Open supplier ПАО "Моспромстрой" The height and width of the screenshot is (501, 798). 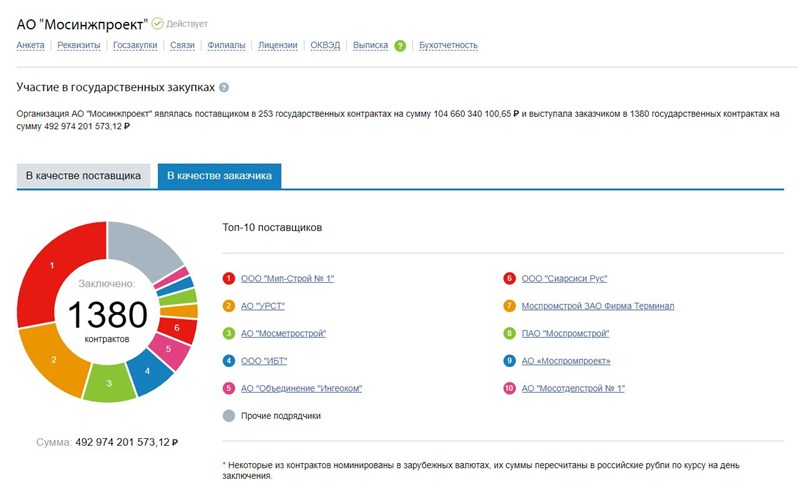(x=565, y=333)
